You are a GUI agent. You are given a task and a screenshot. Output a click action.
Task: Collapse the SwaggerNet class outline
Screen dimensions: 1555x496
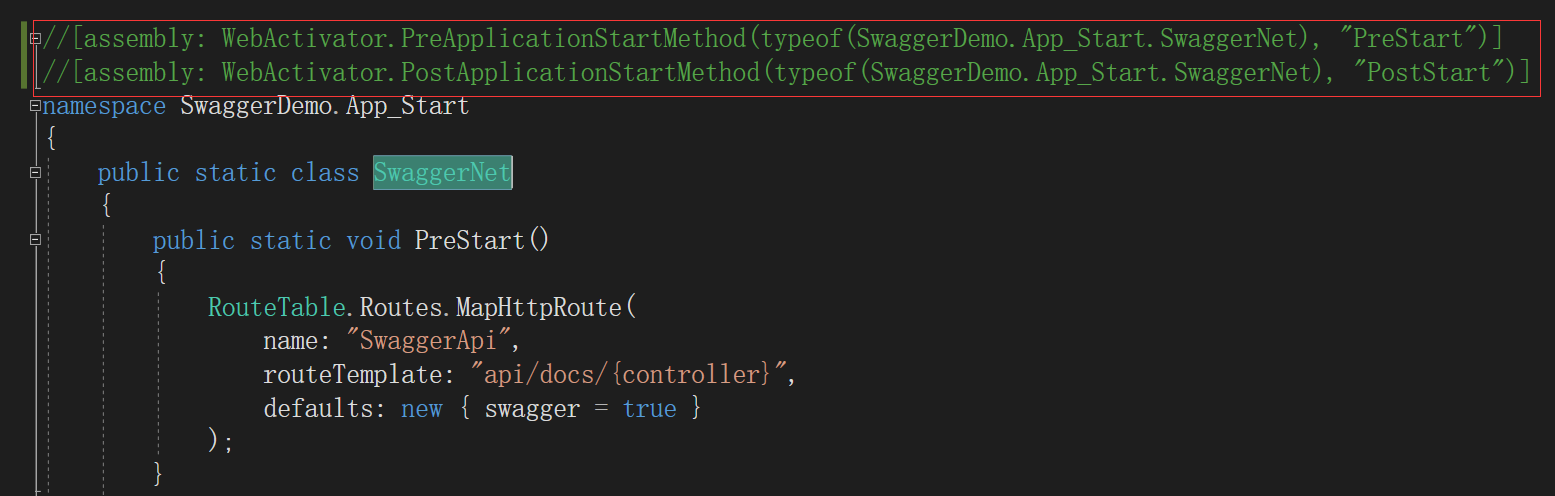(x=36, y=173)
